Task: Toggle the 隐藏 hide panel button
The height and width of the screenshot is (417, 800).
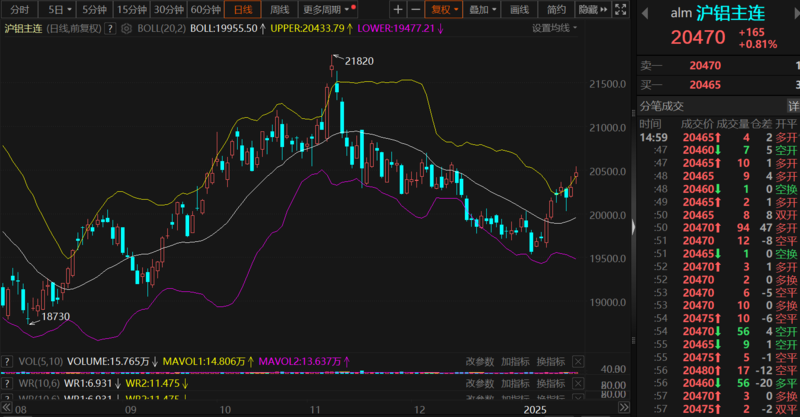Action: 589,9
